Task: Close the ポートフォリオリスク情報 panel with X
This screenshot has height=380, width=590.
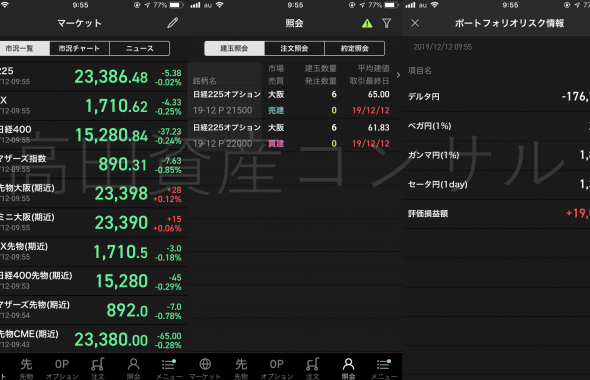Action: point(415,23)
